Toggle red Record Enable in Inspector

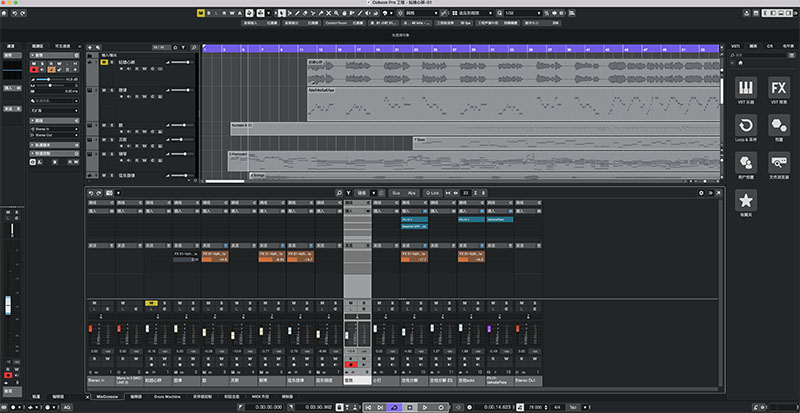click(34, 69)
